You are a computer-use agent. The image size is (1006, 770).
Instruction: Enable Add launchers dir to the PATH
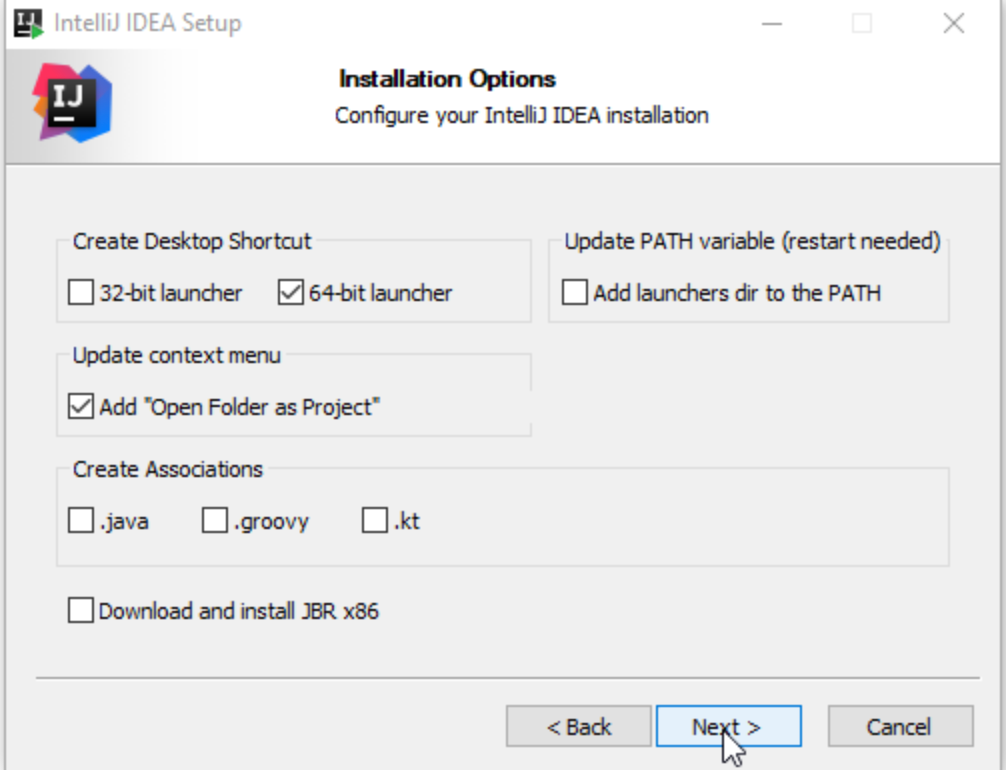575,293
